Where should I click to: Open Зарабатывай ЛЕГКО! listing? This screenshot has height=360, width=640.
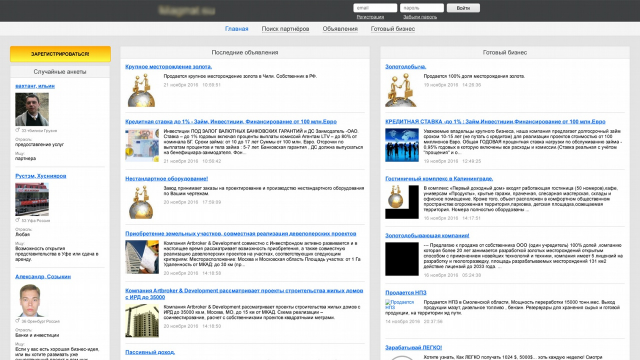pyautogui.click(x=413, y=348)
